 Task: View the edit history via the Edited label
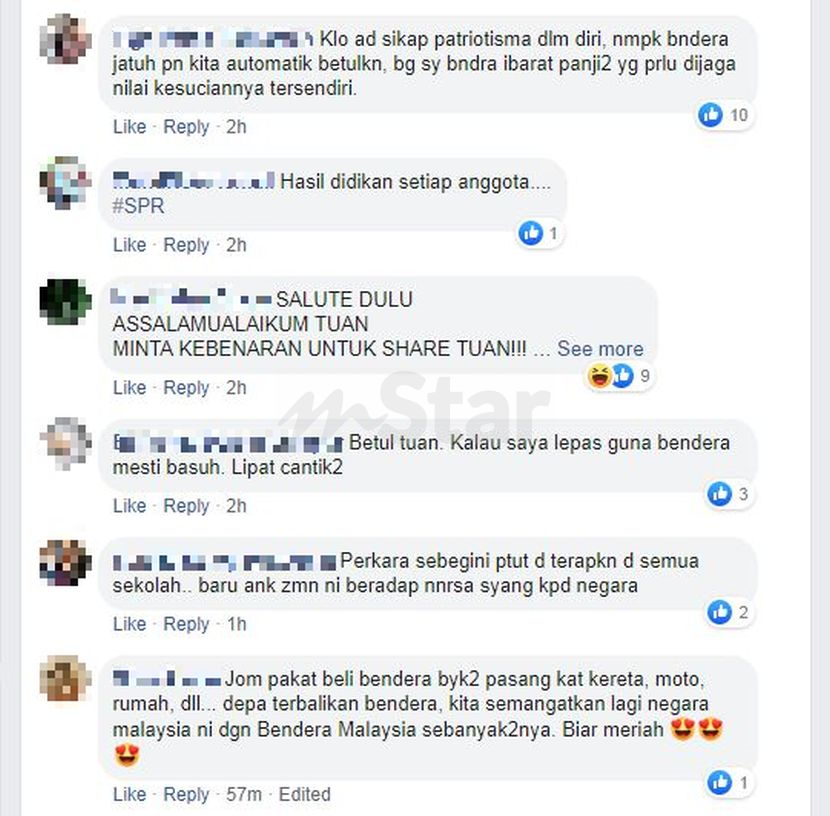[304, 794]
